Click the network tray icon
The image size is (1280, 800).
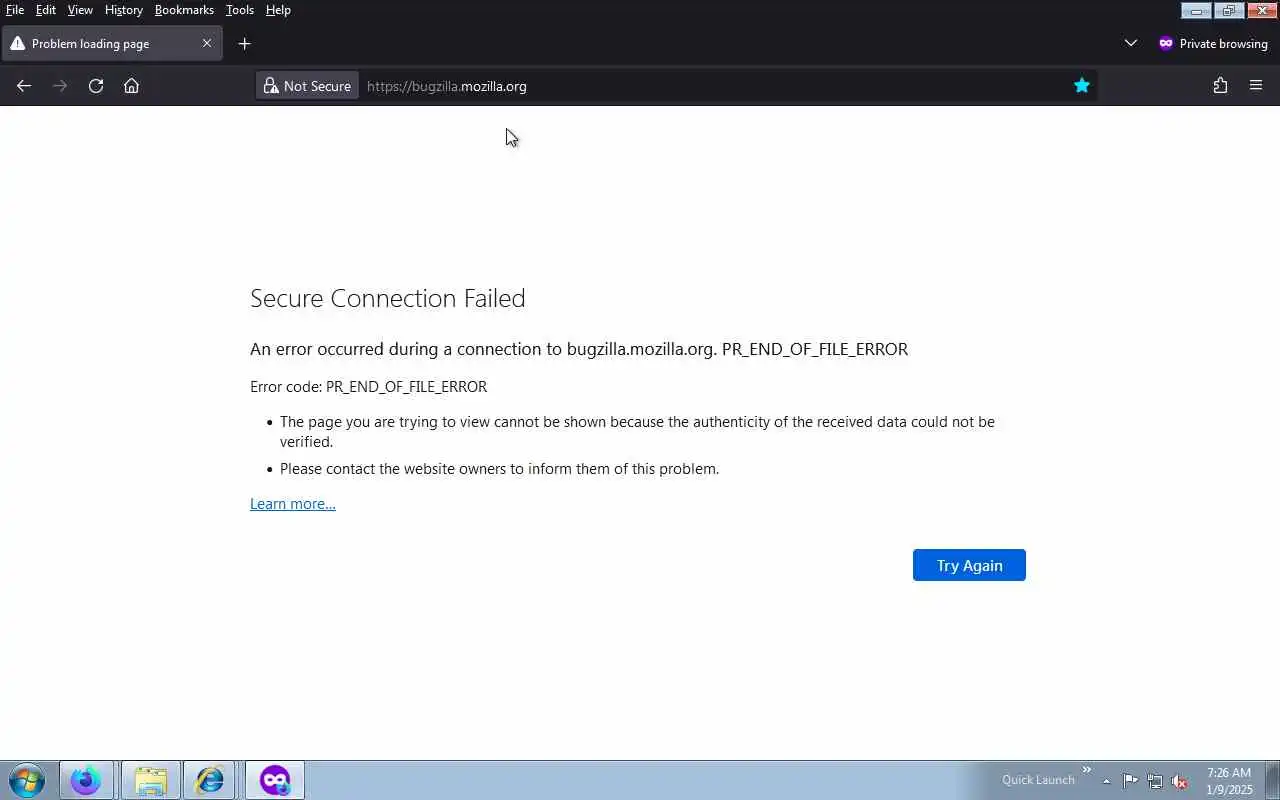click(1155, 781)
